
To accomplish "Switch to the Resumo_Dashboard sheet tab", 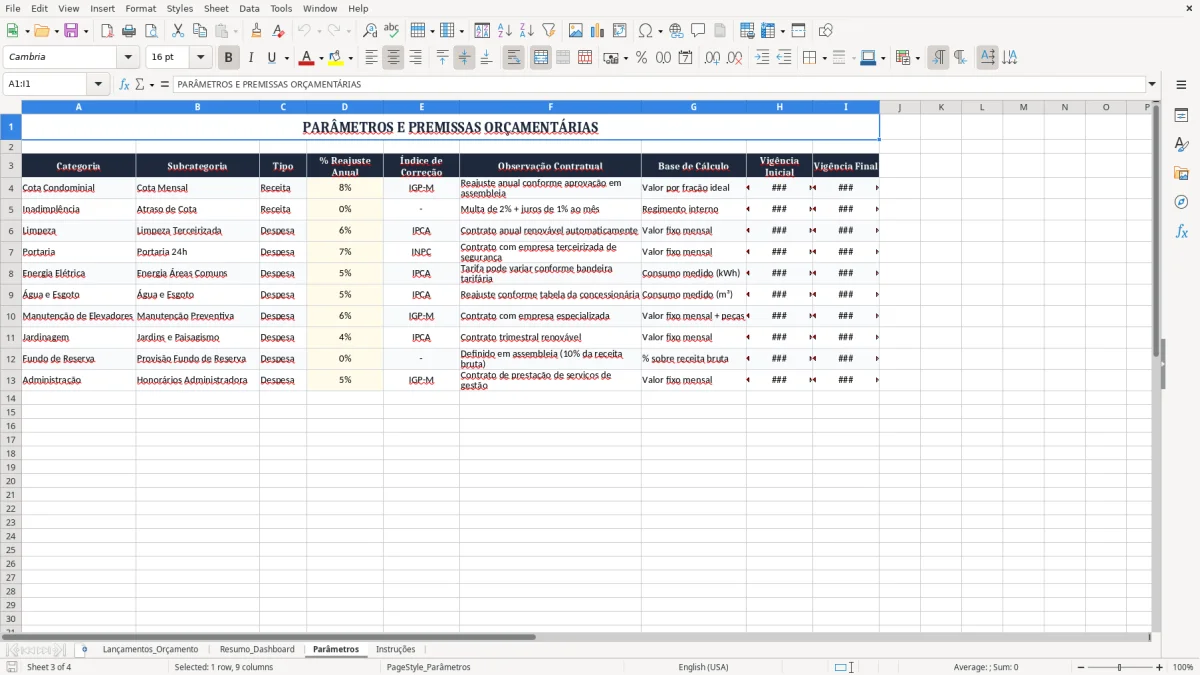I will click(x=257, y=649).
